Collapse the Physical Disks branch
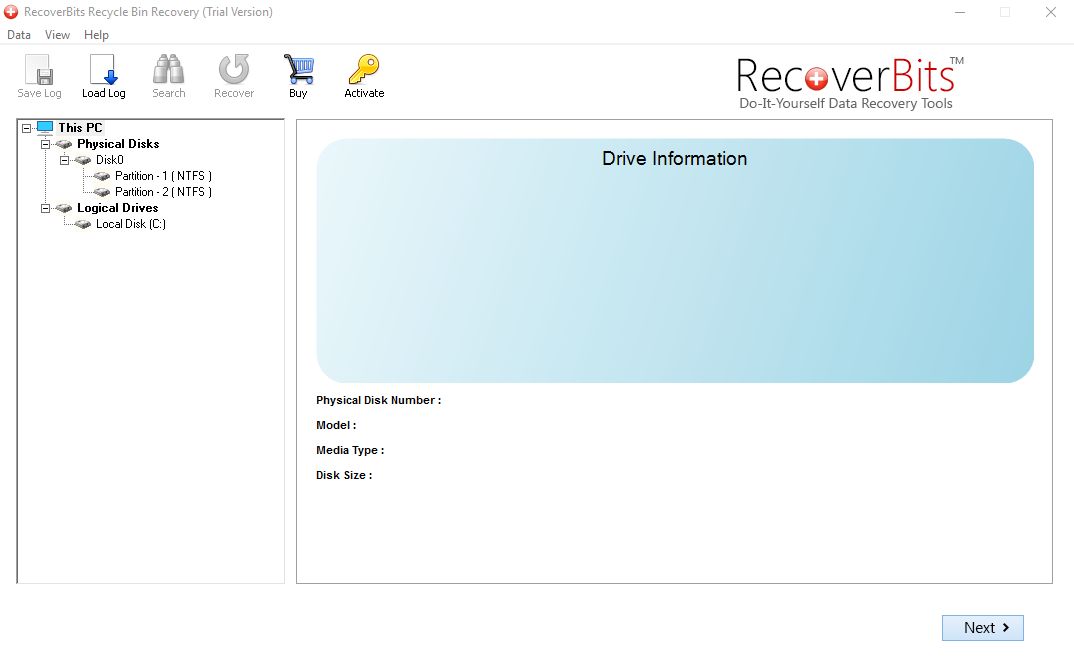The width and height of the screenshot is (1074, 664). 44,143
